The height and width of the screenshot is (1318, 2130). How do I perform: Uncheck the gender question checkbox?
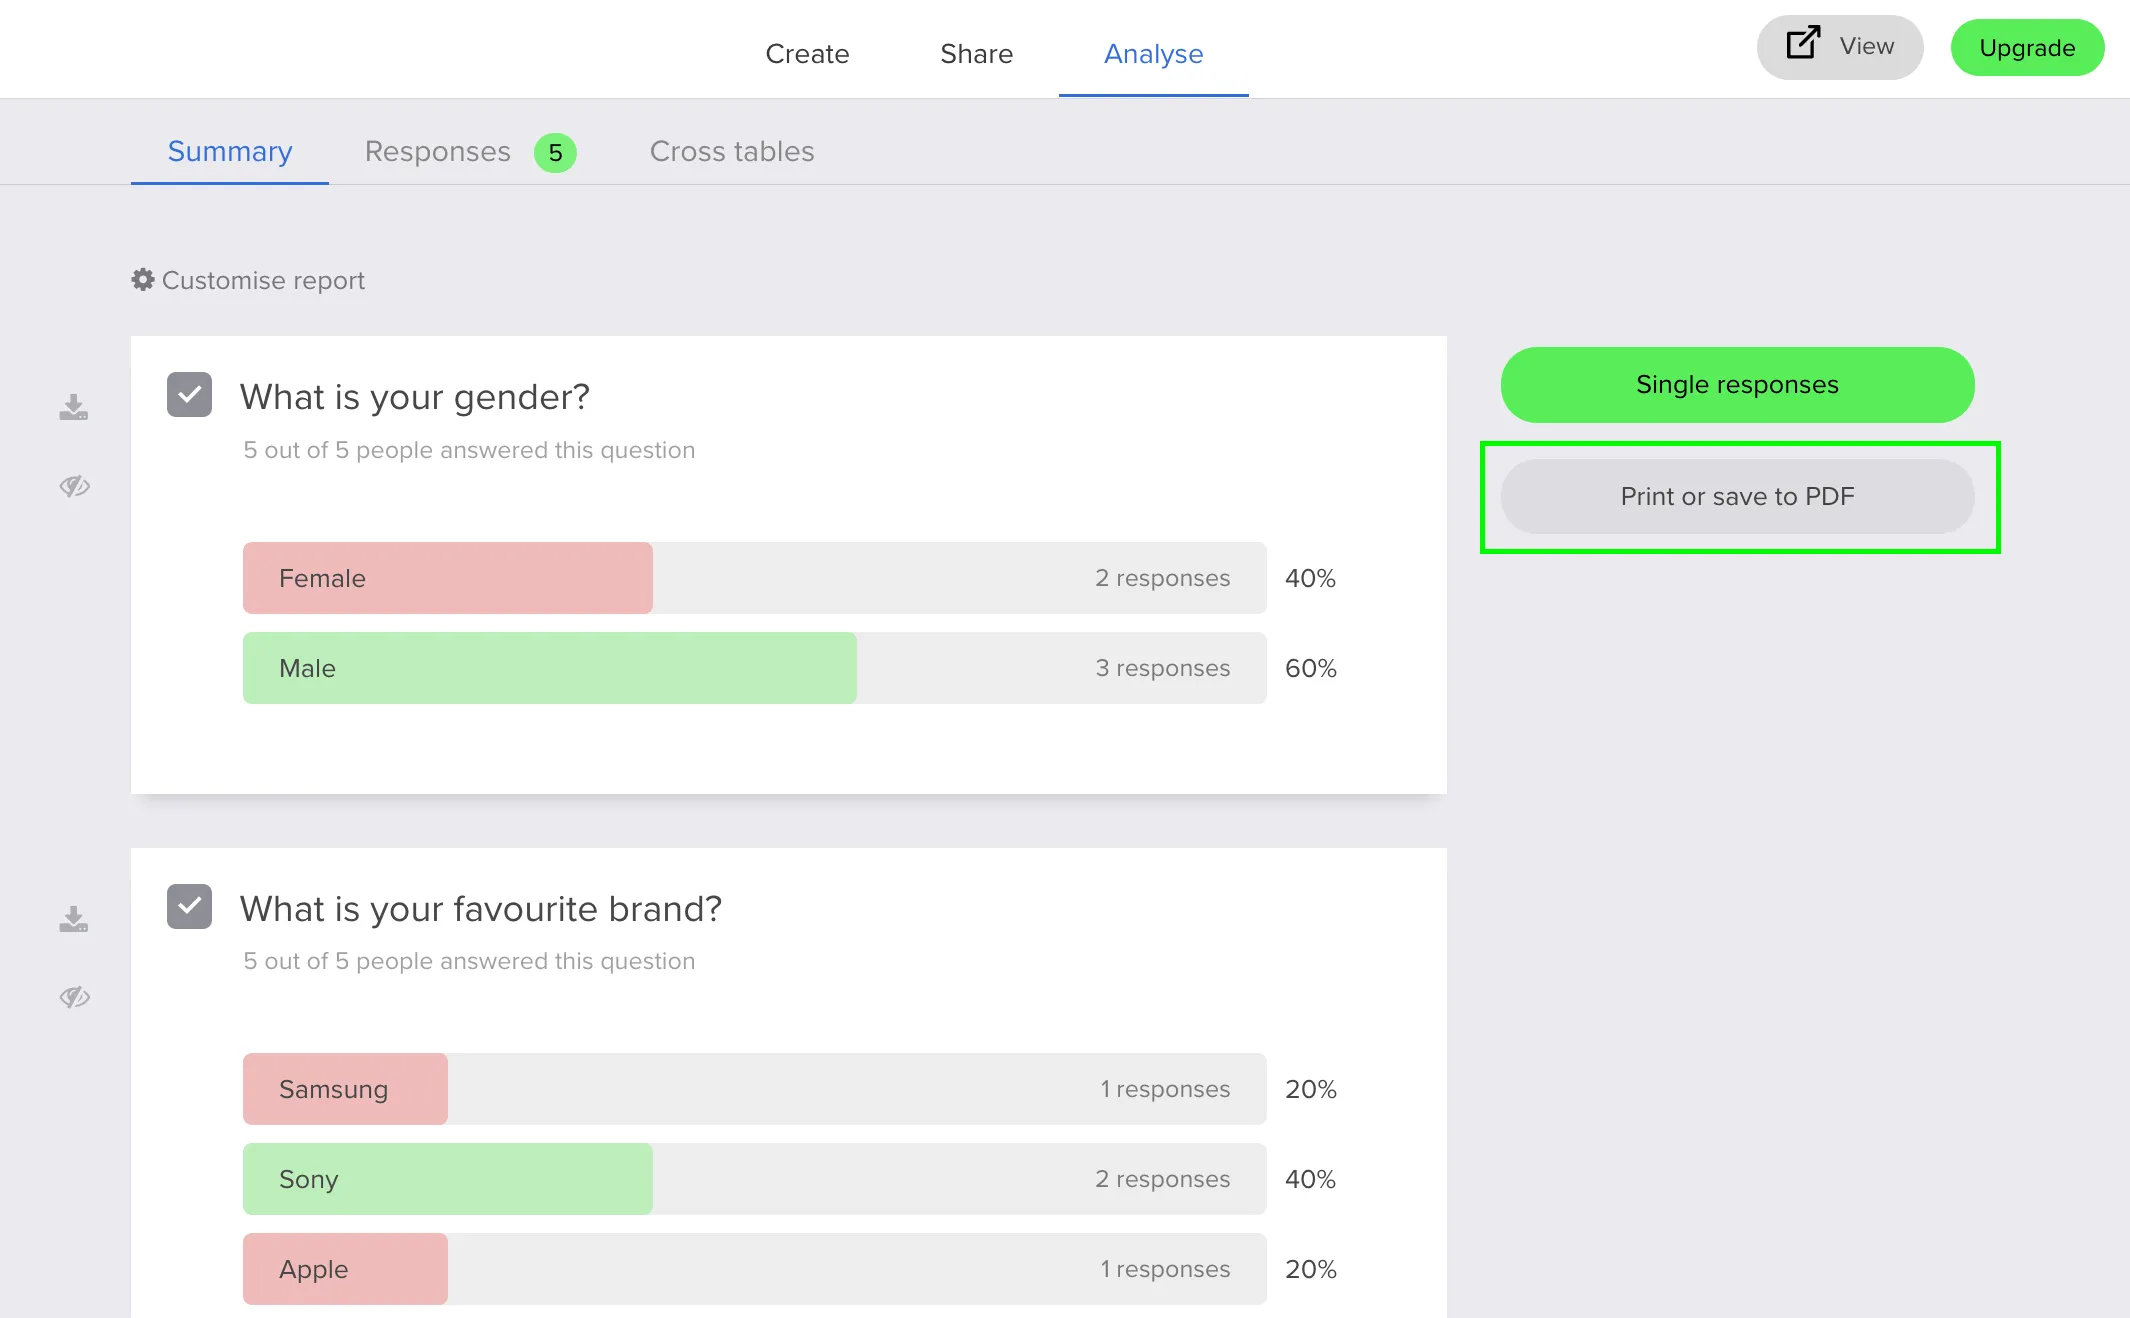tap(189, 395)
